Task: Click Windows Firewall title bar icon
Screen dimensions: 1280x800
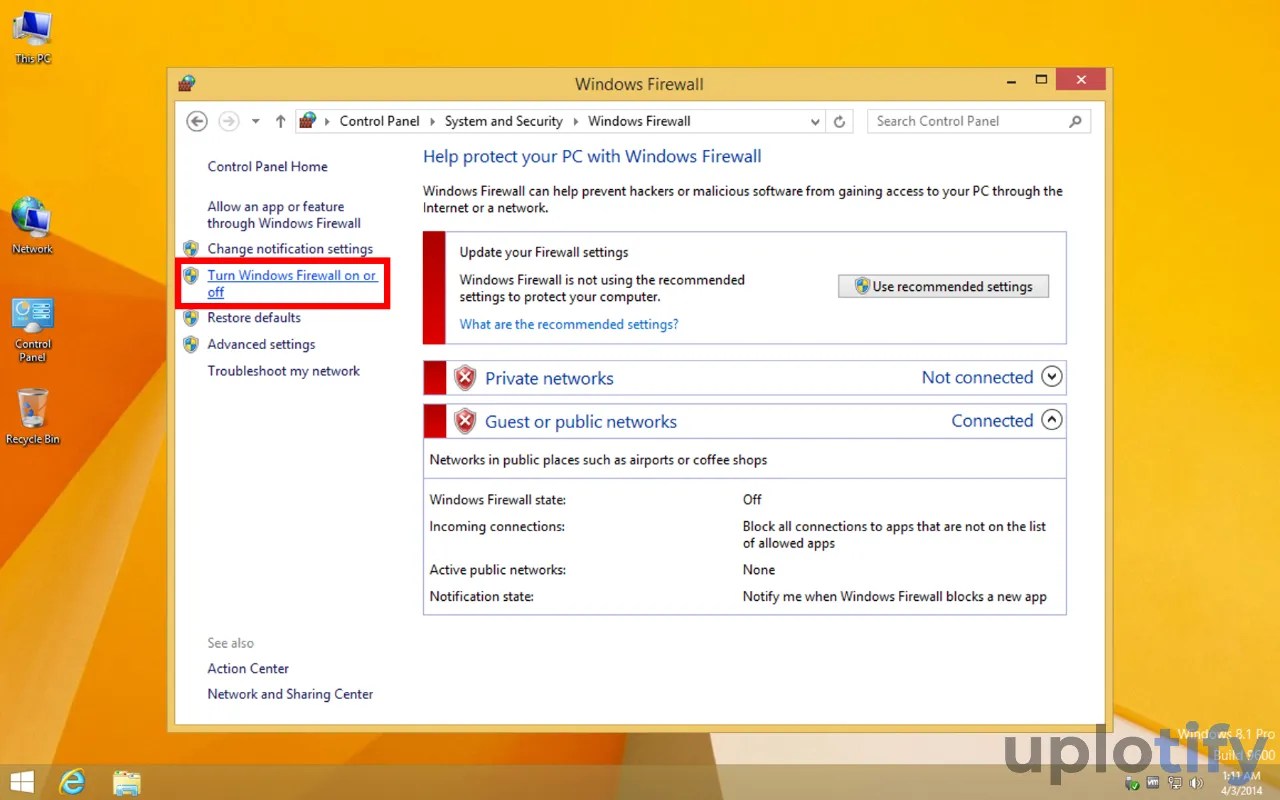Action: click(187, 84)
